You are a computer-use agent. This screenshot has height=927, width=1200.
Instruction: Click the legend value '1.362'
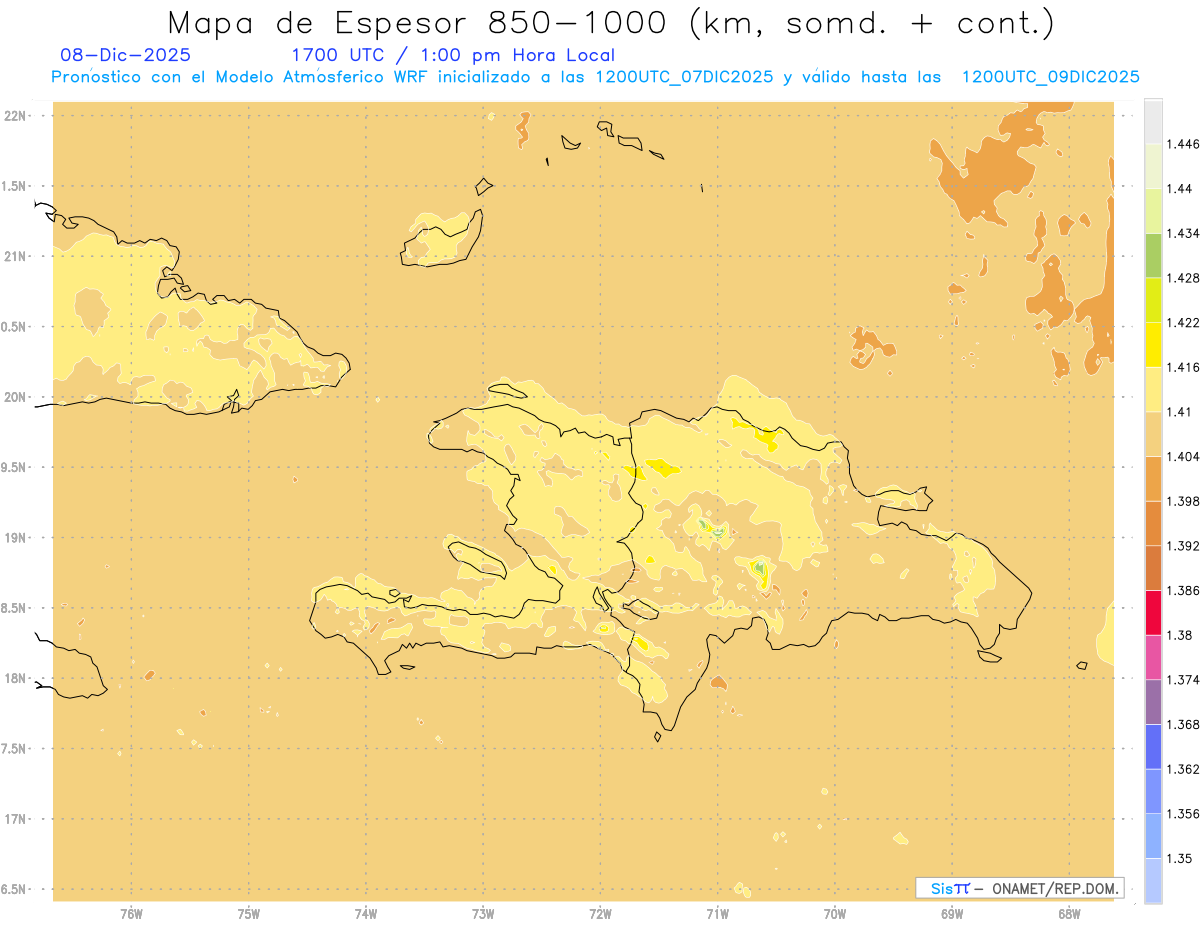click(x=1183, y=769)
